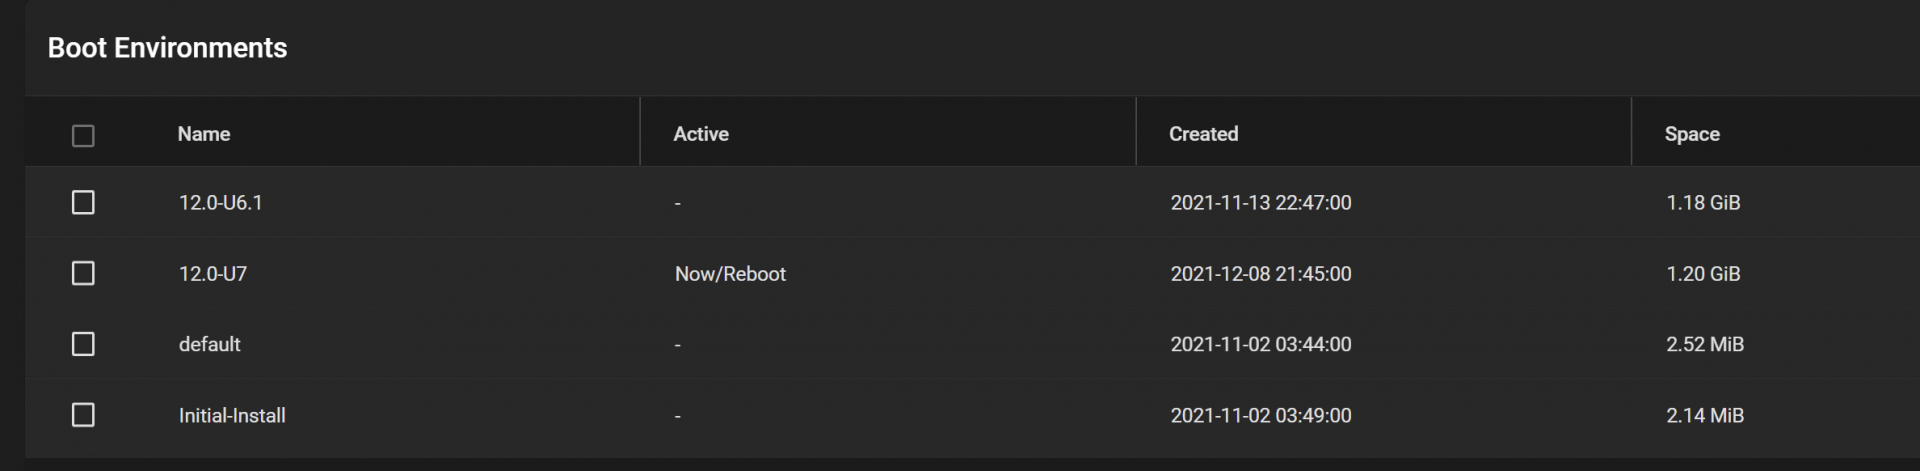1920x471 pixels.
Task: Click the Boot Environments page title
Action: point(167,48)
